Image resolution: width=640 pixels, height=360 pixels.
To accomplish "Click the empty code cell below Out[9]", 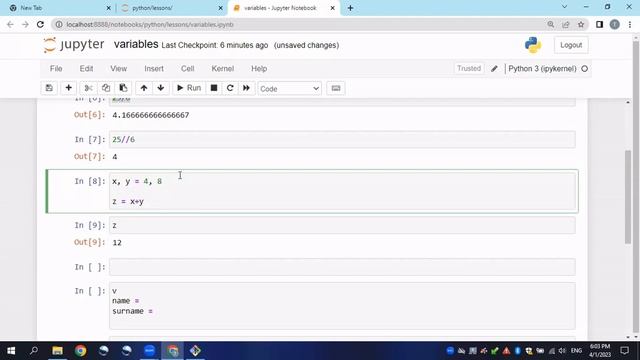I will coord(342,267).
